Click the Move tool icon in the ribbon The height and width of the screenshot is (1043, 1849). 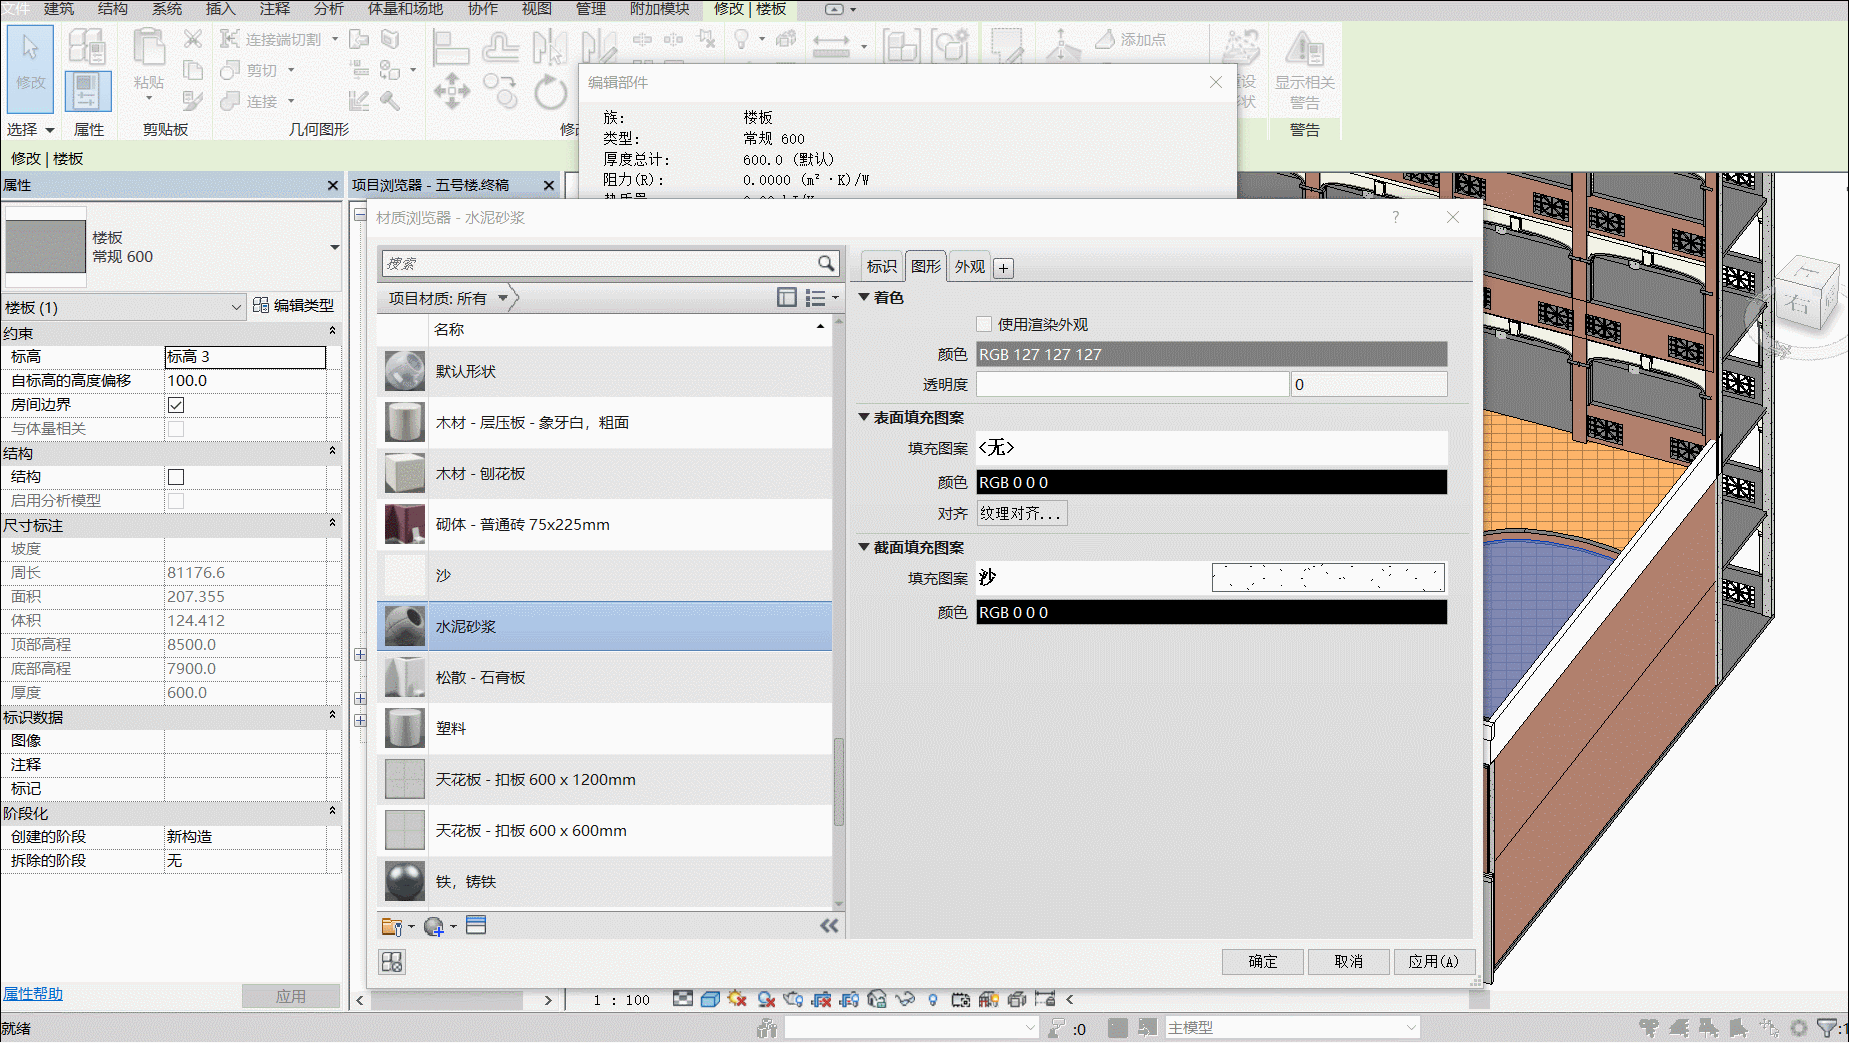click(x=452, y=91)
